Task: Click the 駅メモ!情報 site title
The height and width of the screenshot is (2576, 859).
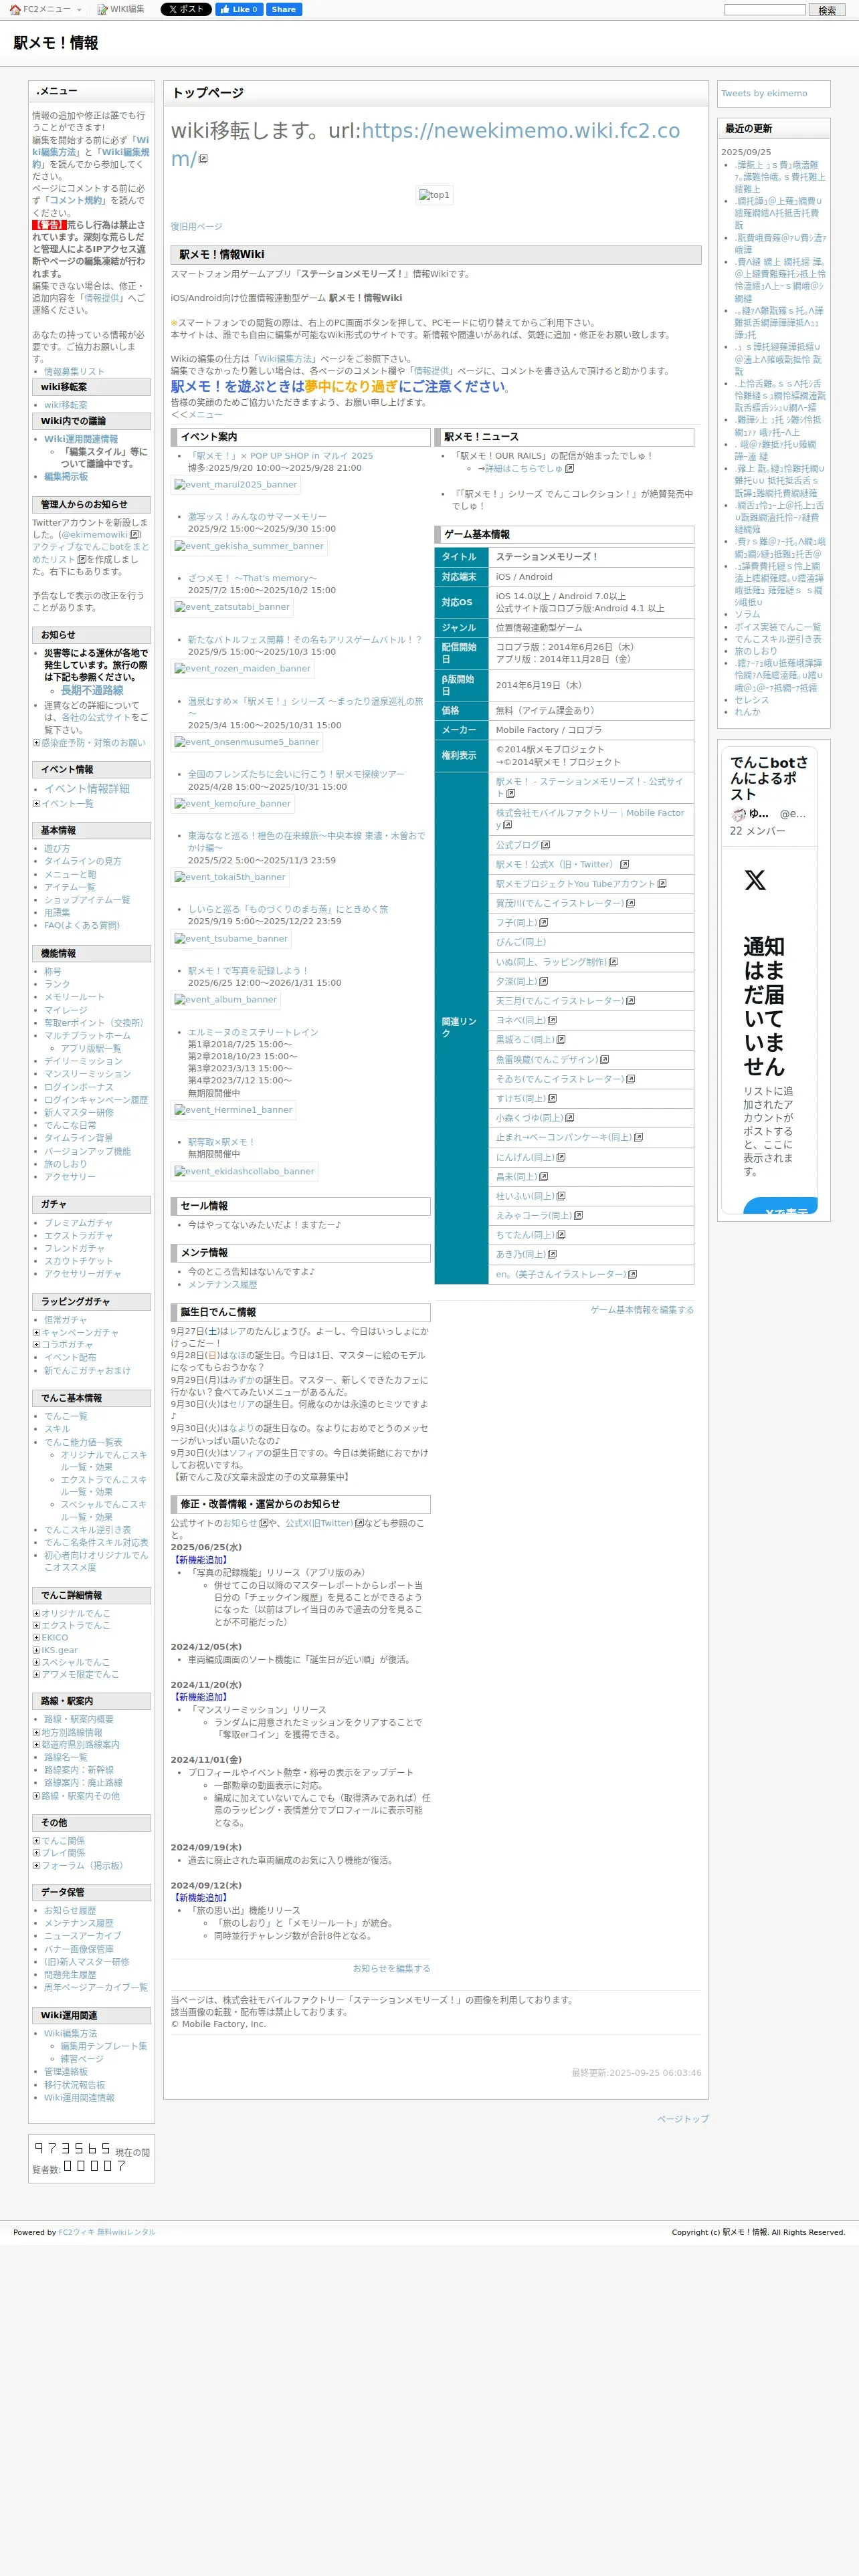Action: point(56,43)
